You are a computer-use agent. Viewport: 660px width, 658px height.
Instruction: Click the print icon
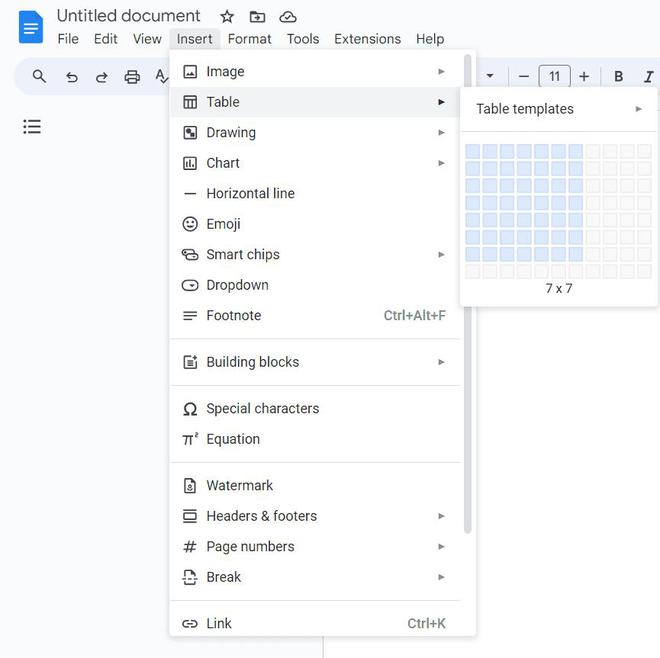tap(132, 77)
